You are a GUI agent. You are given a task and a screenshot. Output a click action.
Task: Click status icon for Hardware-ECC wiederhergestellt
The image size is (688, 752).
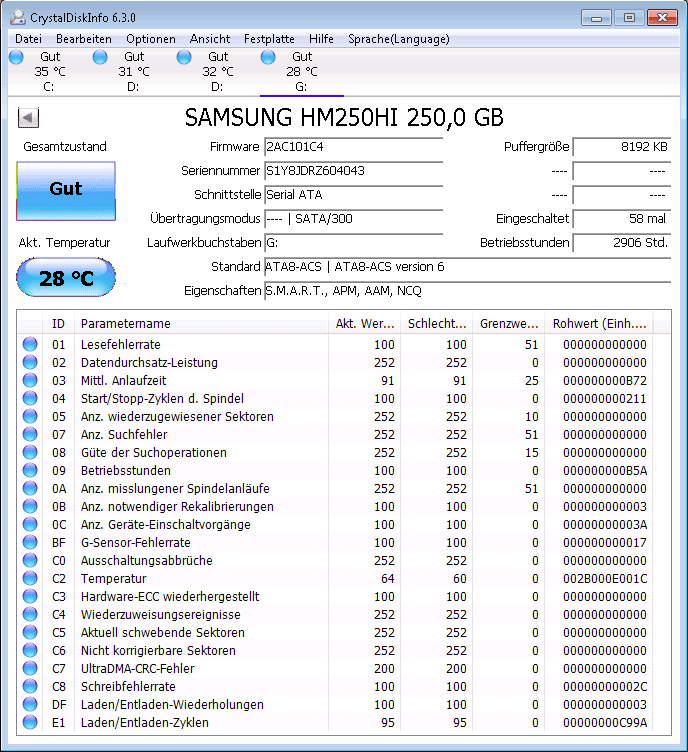[30, 596]
